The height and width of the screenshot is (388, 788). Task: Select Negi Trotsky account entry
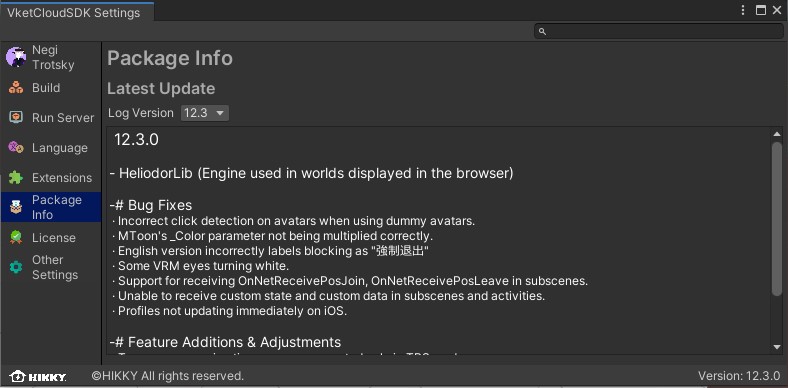click(x=51, y=57)
